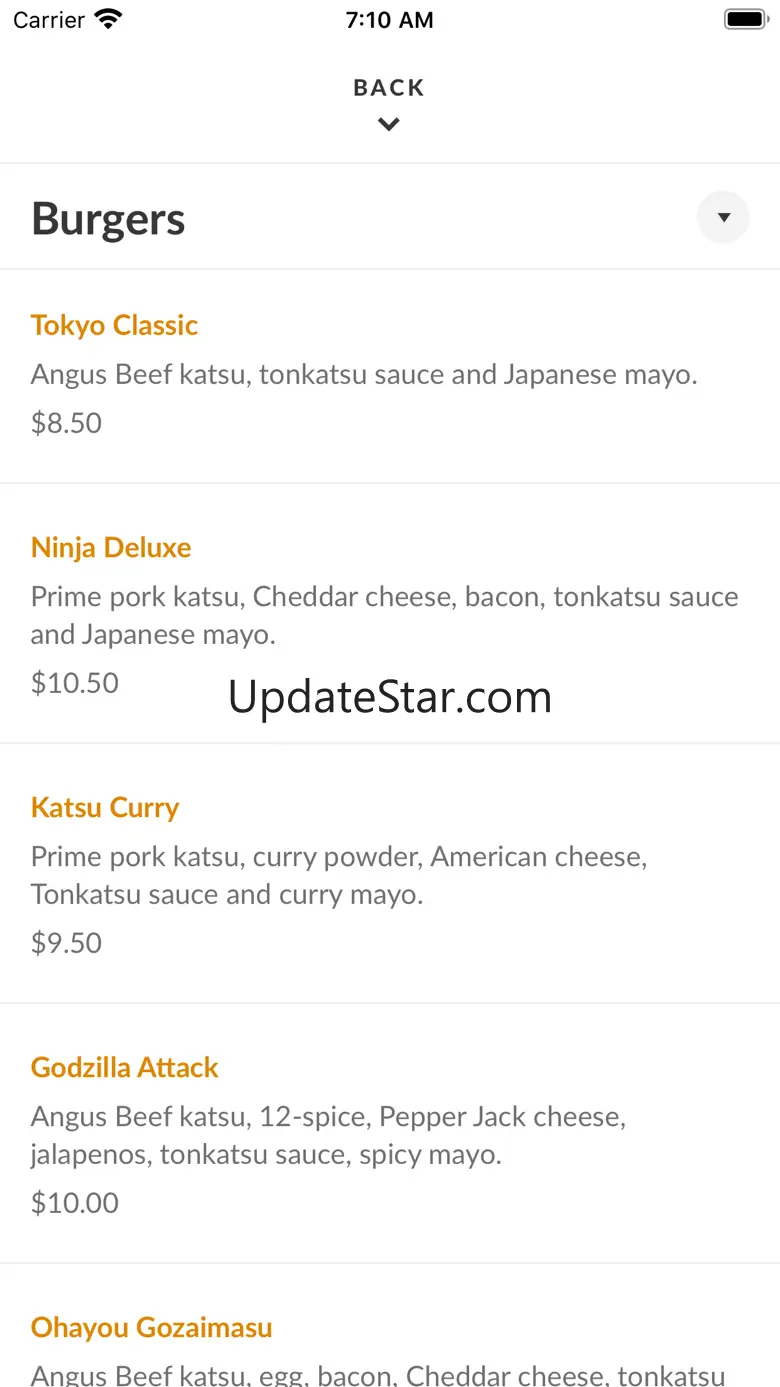780x1387 pixels.
Task: Tap the $10.00 price
Action: (x=75, y=1203)
